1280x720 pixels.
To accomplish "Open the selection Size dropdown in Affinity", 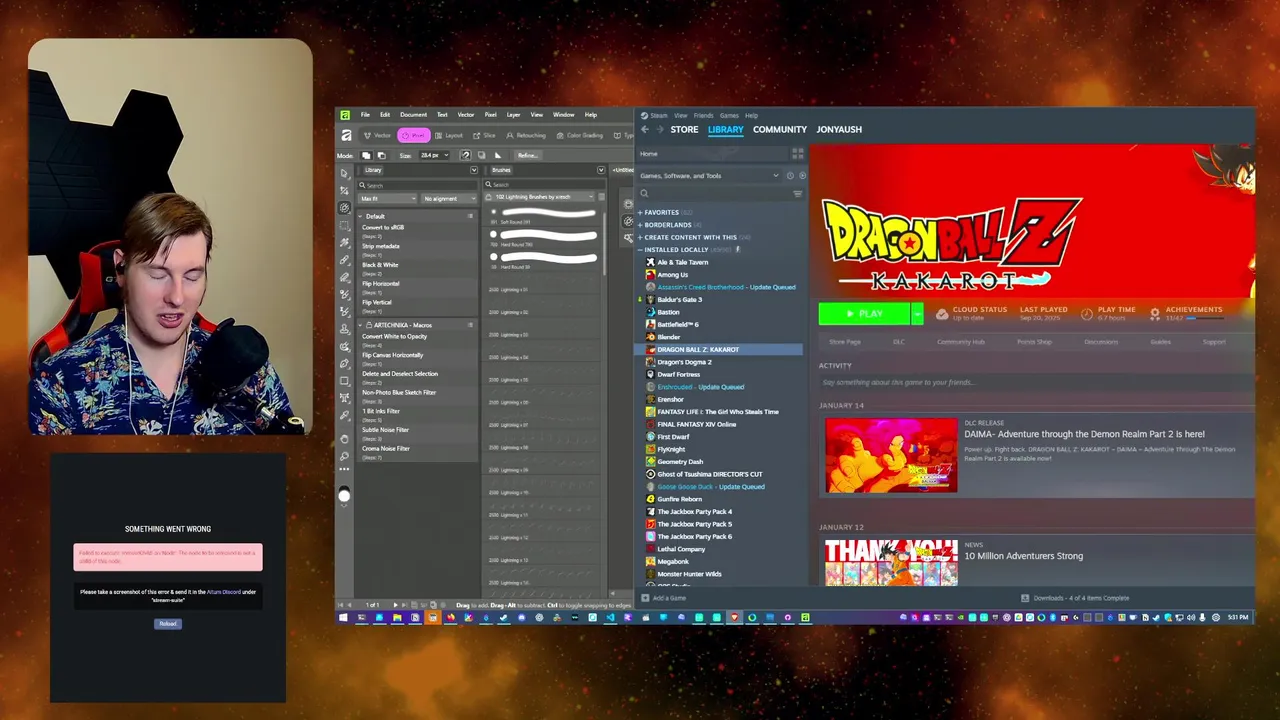I will click(x=434, y=155).
